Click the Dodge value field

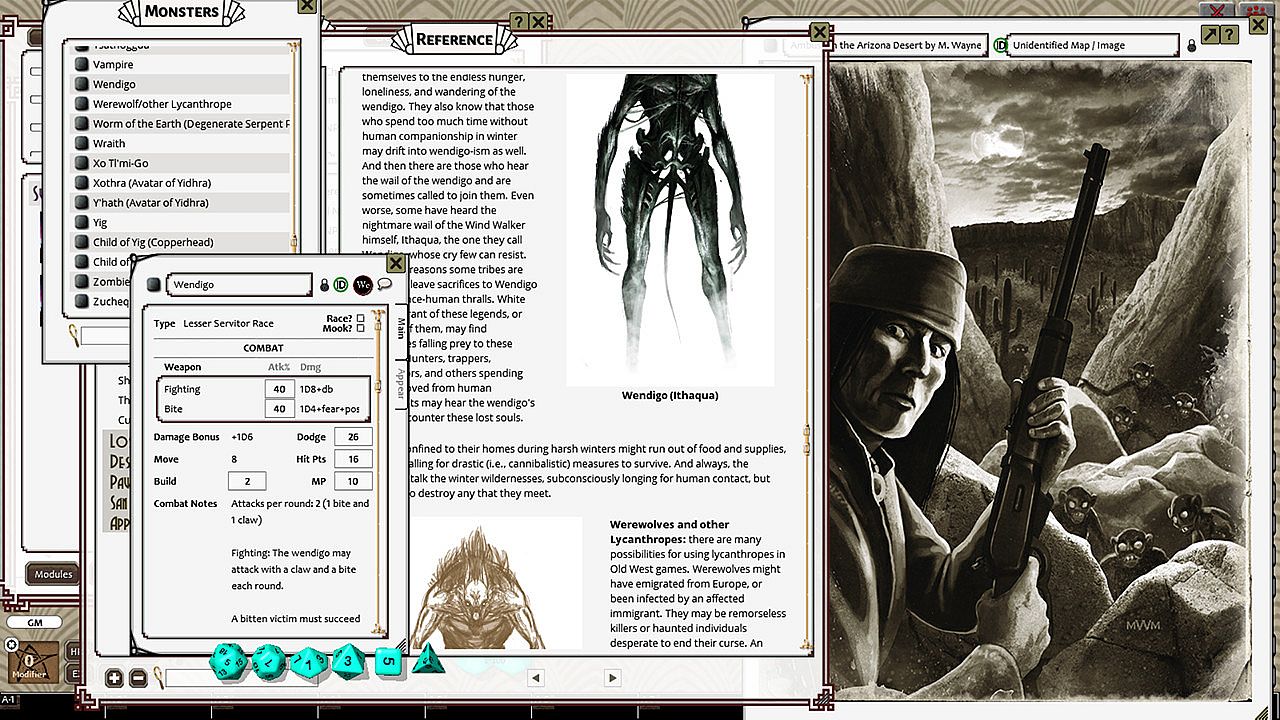click(x=353, y=437)
